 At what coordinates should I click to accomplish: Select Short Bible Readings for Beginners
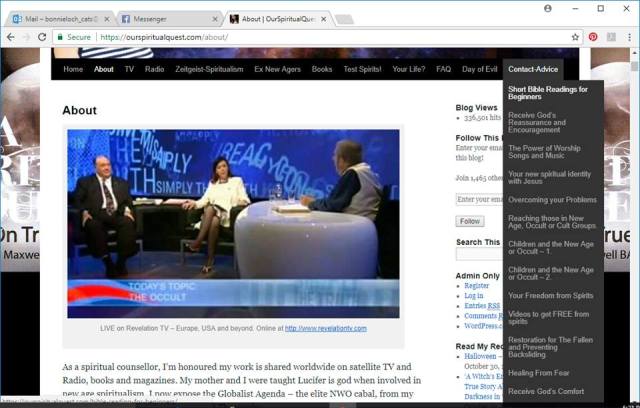(x=548, y=93)
